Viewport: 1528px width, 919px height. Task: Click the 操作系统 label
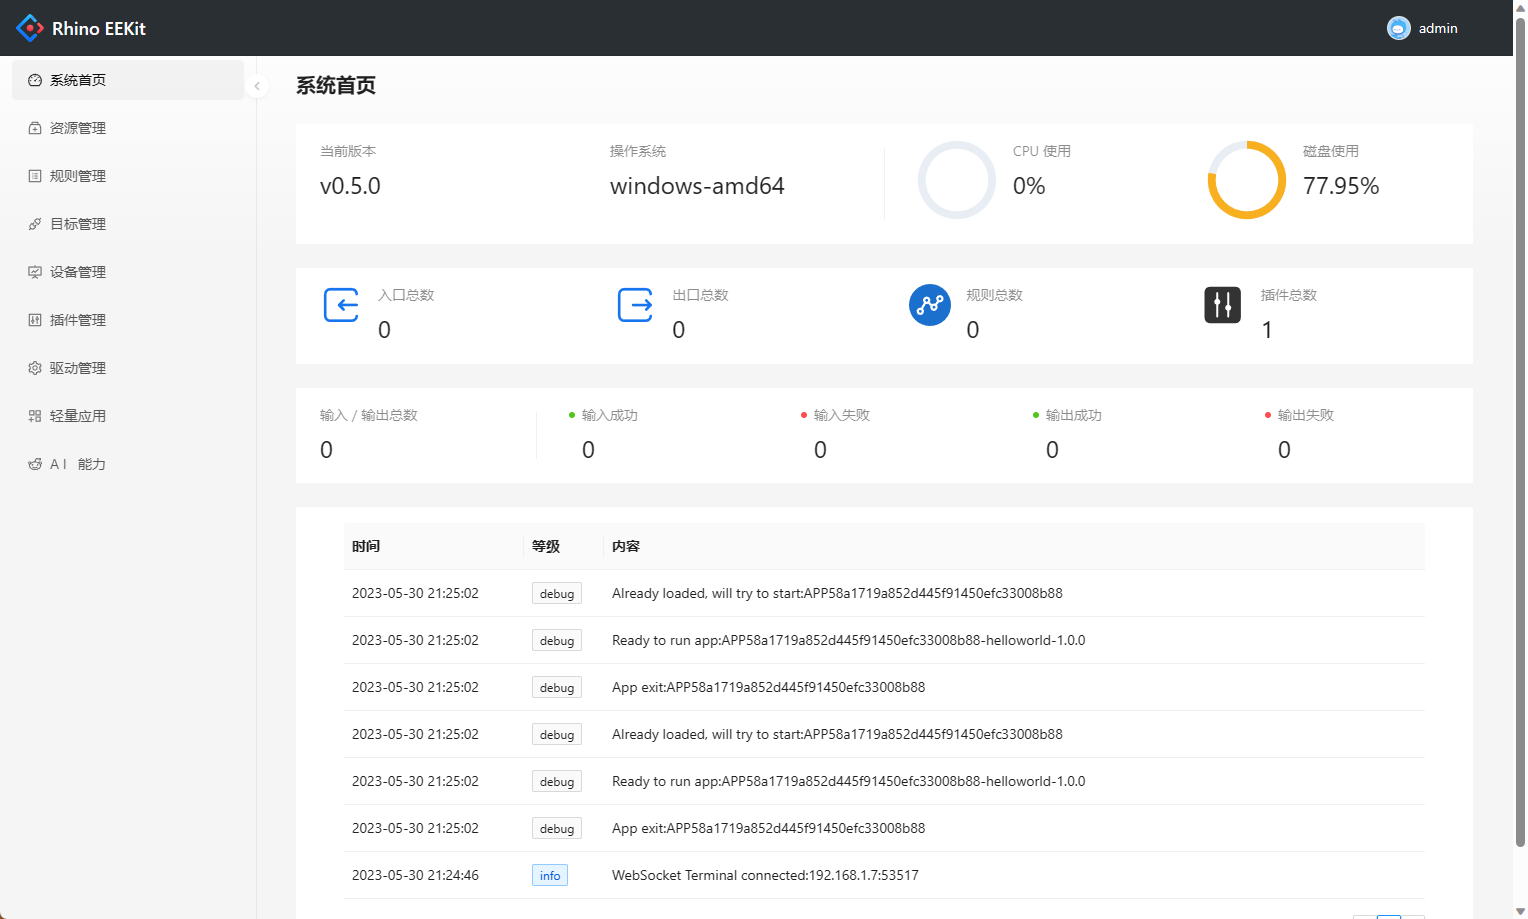(638, 151)
